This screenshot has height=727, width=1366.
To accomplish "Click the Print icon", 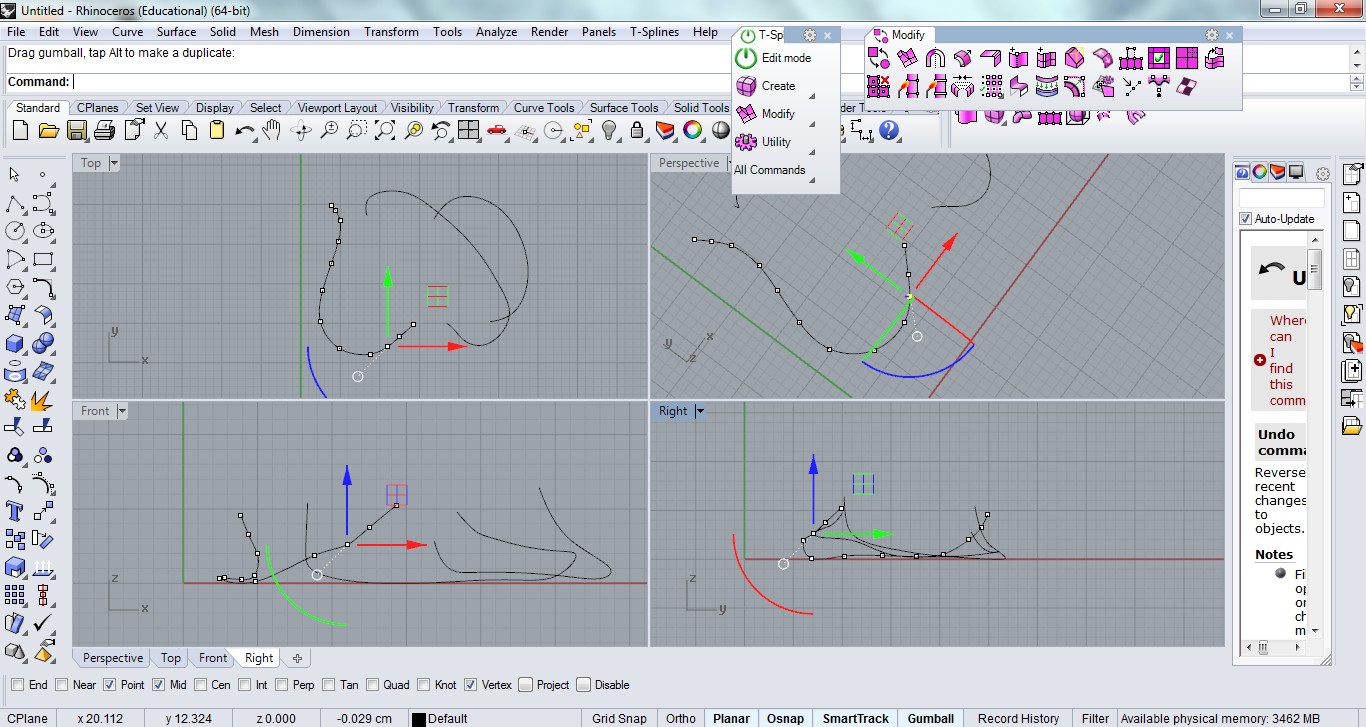I will coord(104,130).
